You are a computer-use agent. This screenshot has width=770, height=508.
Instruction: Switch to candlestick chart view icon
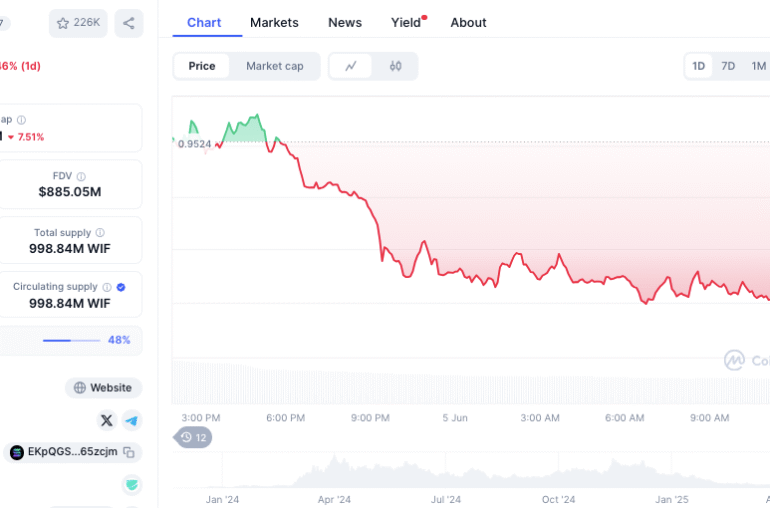point(395,66)
